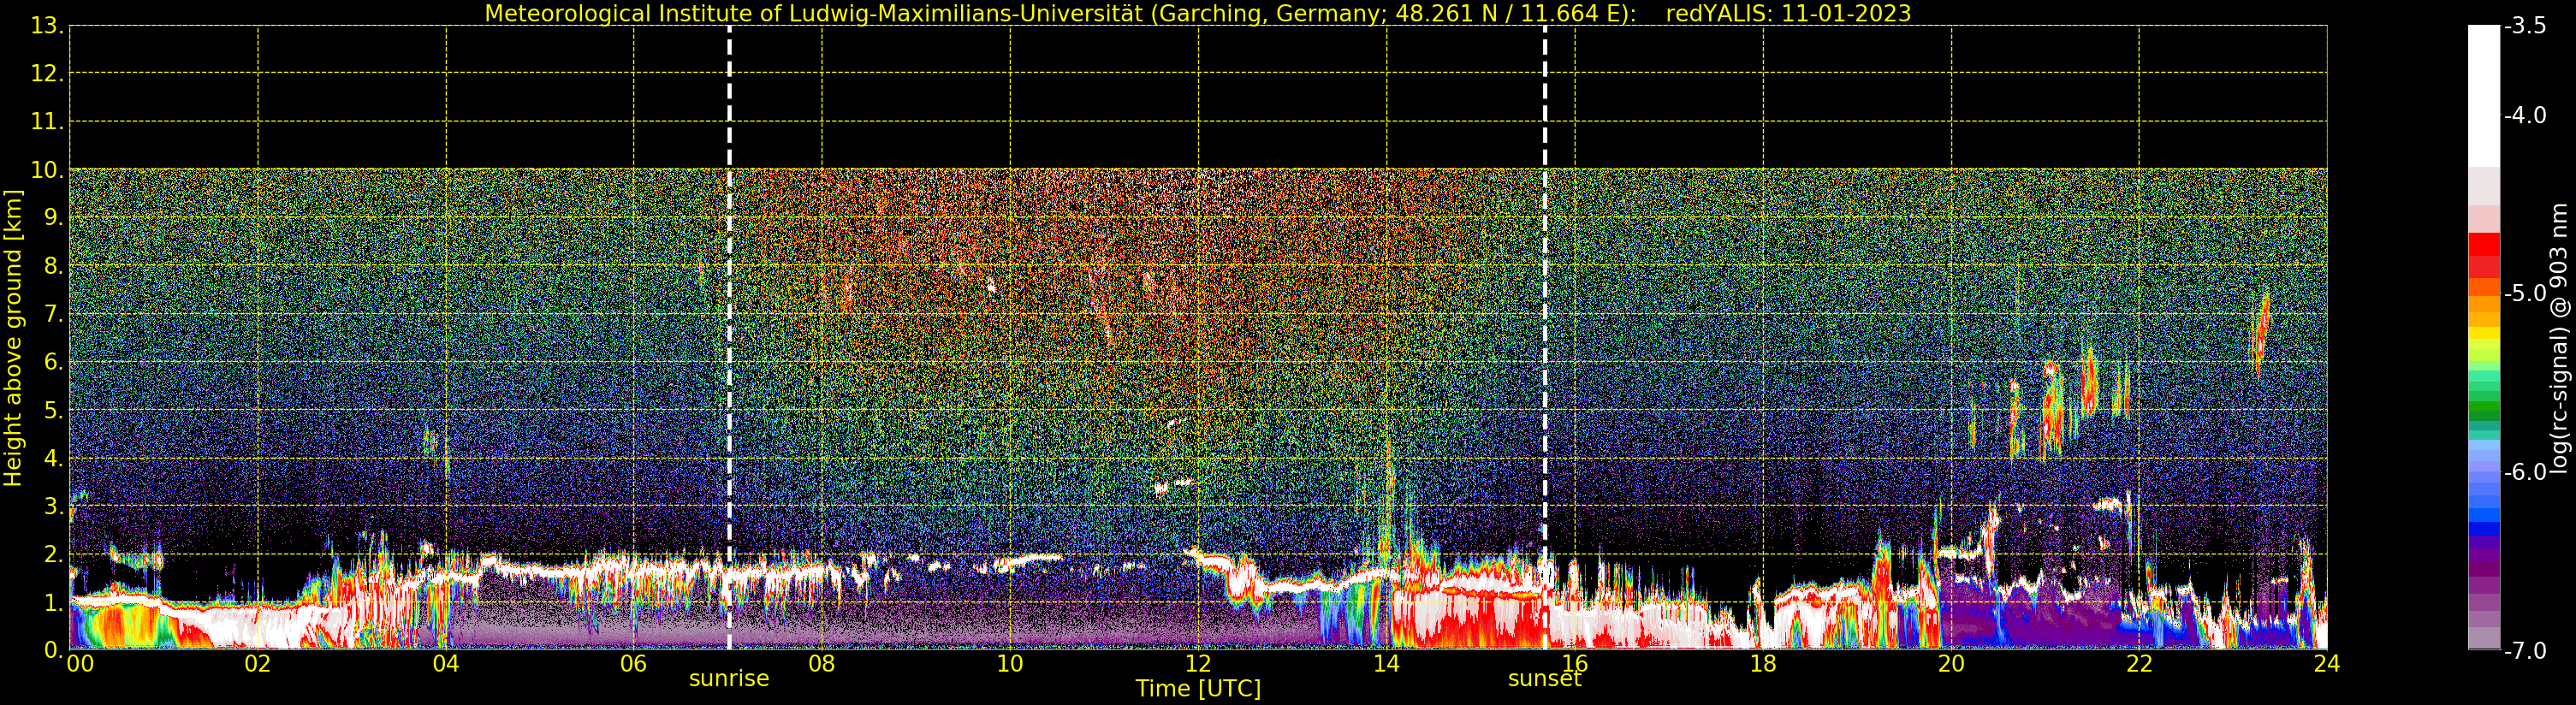The height and width of the screenshot is (705, 2576).
Task: Click the 'log(rc-signal) @ 903 nm' colorbar label
Action: (x=2558, y=338)
